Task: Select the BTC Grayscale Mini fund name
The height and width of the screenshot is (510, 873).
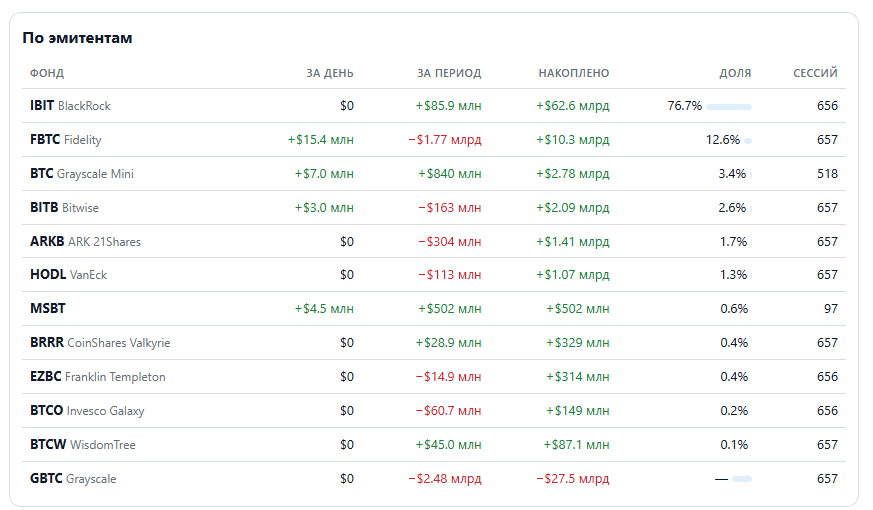Action: (82, 174)
